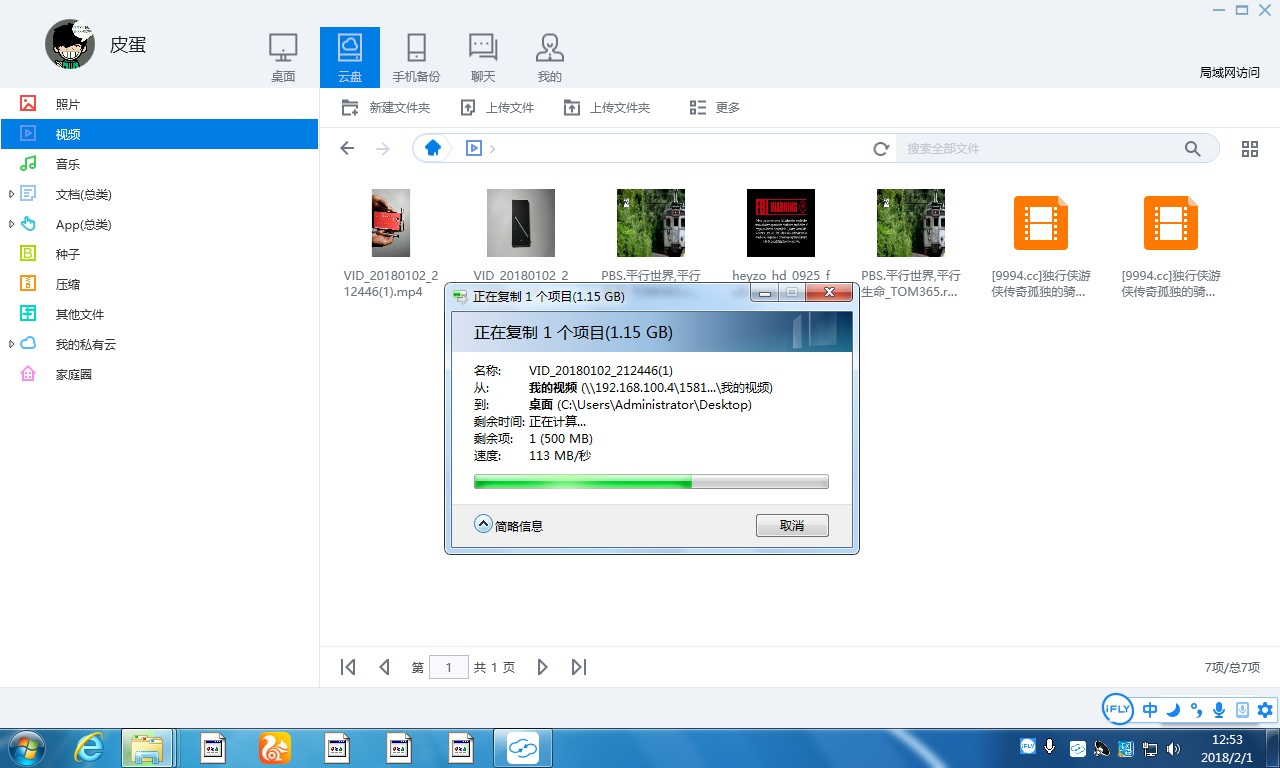This screenshot has width=1280, height=768.
Task: Click the home icon in path bar
Action: (x=432, y=148)
